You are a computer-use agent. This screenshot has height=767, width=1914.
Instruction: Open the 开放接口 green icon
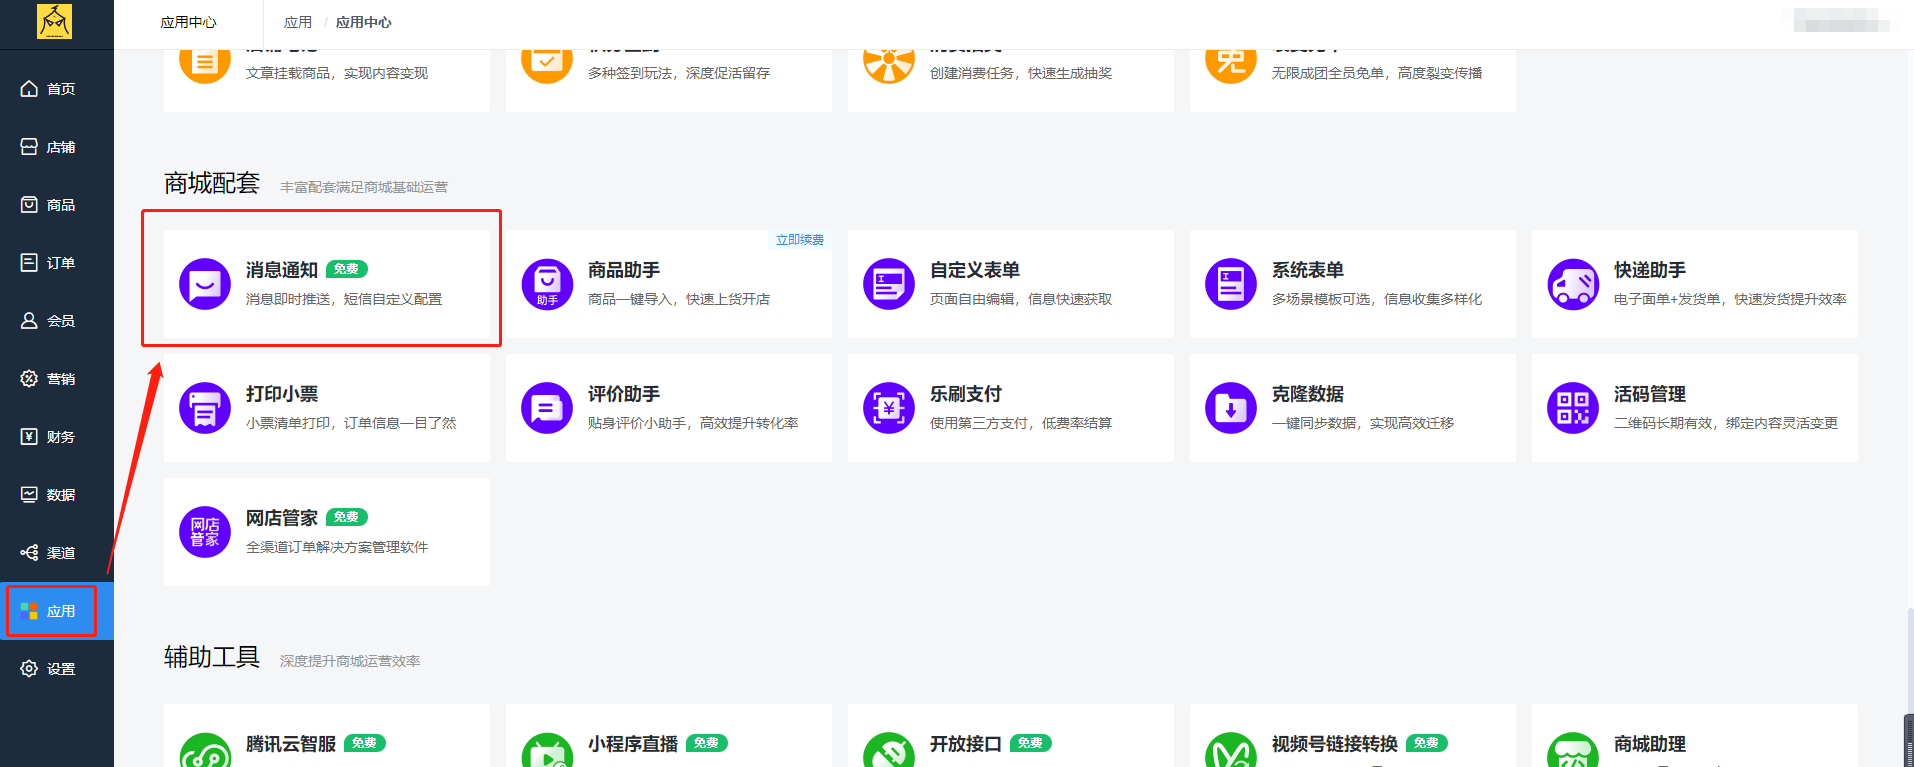coord(889,751)
